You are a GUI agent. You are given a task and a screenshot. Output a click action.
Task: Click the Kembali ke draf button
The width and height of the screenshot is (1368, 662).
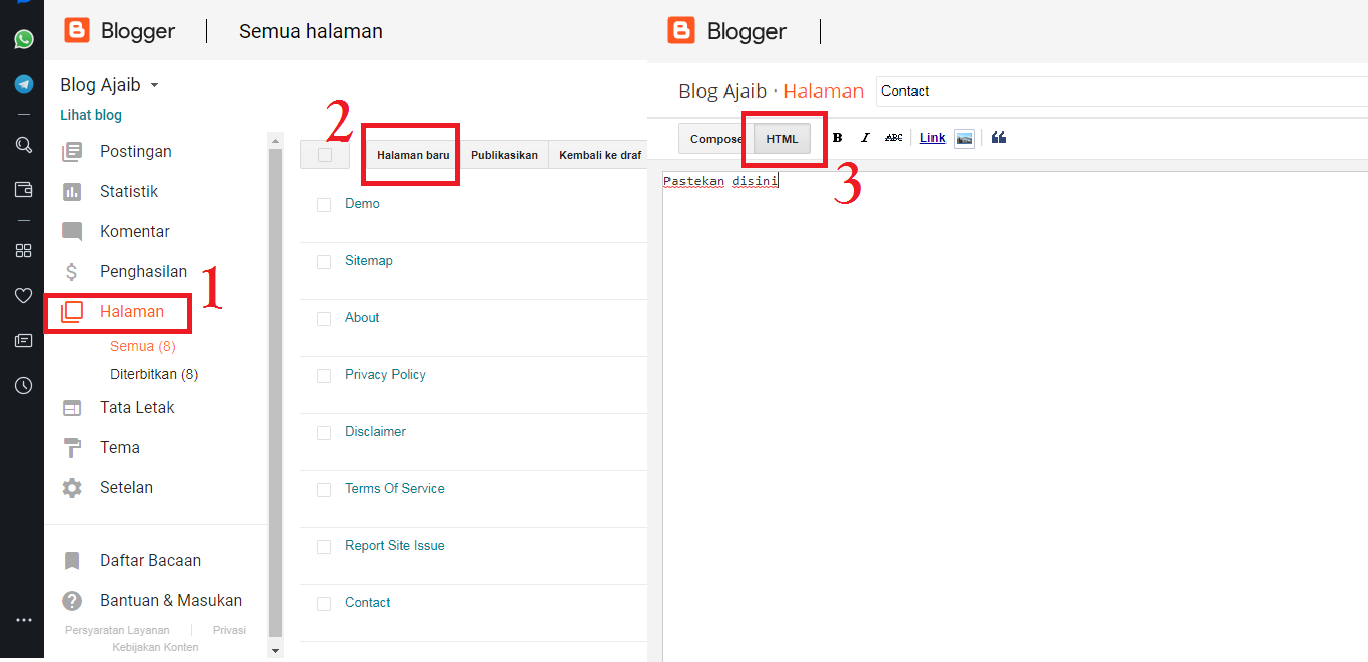(x=600, y=155)
